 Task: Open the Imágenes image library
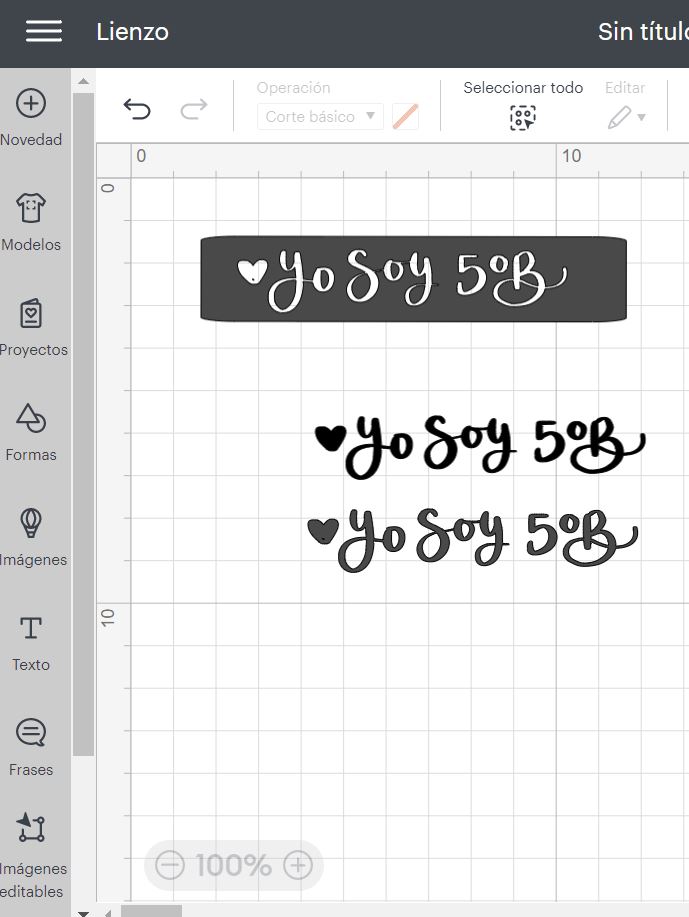(x=33, y=537)
